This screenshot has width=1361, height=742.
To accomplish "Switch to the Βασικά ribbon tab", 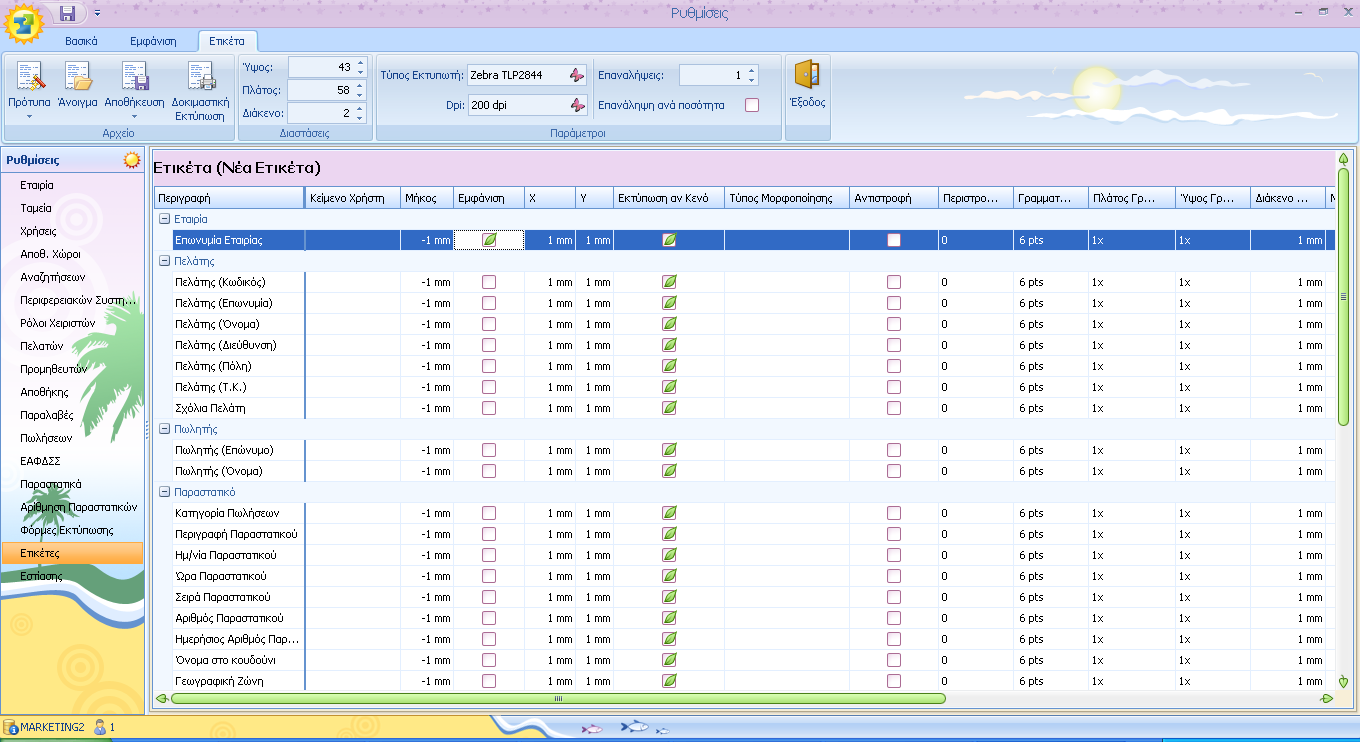I will click(81, 41).
